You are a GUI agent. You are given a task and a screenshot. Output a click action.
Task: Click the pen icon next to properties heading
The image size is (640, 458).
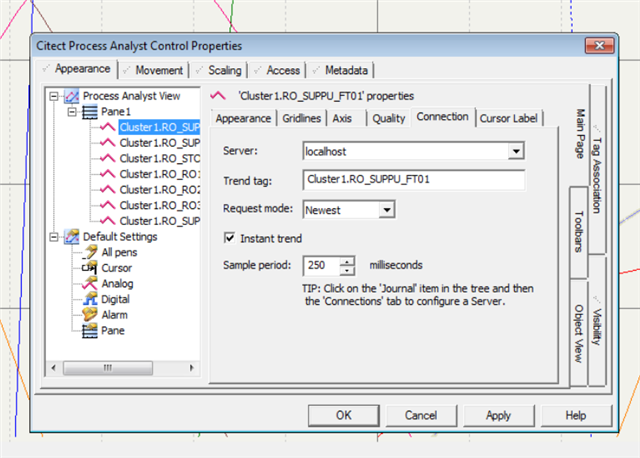point(218,96)
